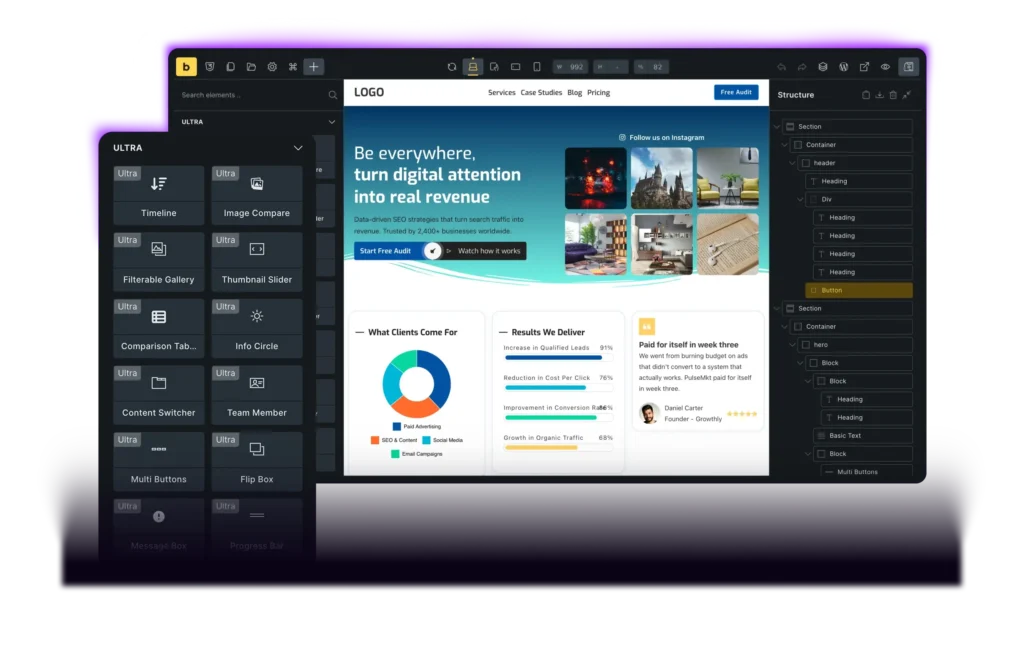
Task: Open the Case Studies menu item
Action: point(541,93)
